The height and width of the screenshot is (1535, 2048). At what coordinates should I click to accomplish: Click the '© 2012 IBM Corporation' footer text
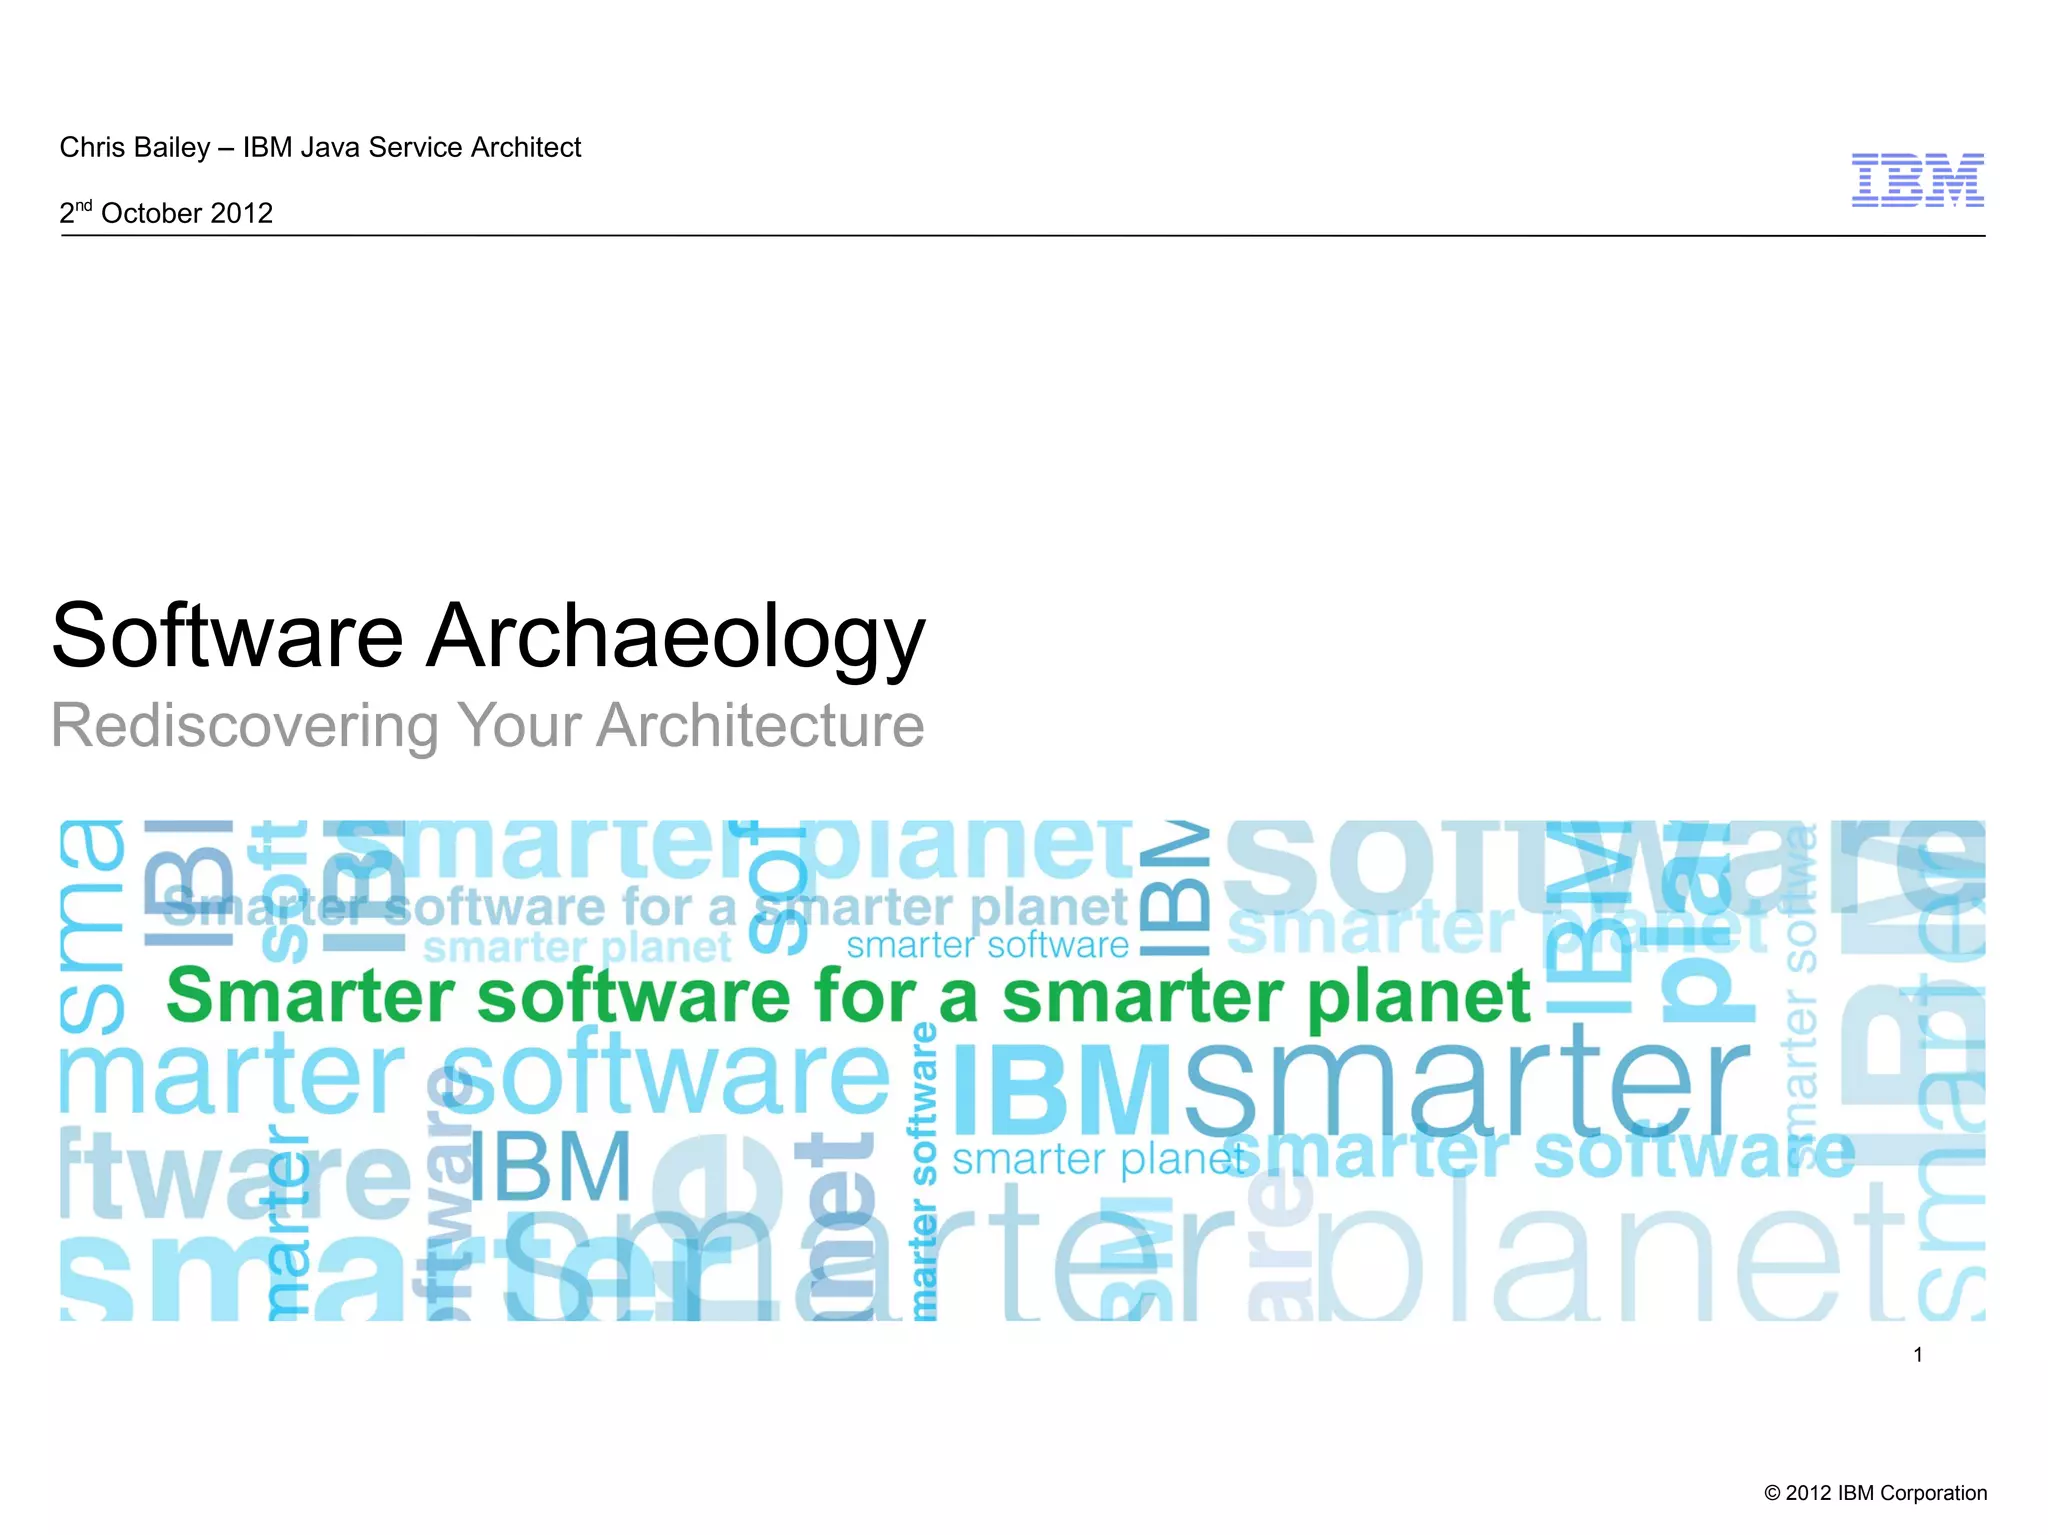1875,1493
